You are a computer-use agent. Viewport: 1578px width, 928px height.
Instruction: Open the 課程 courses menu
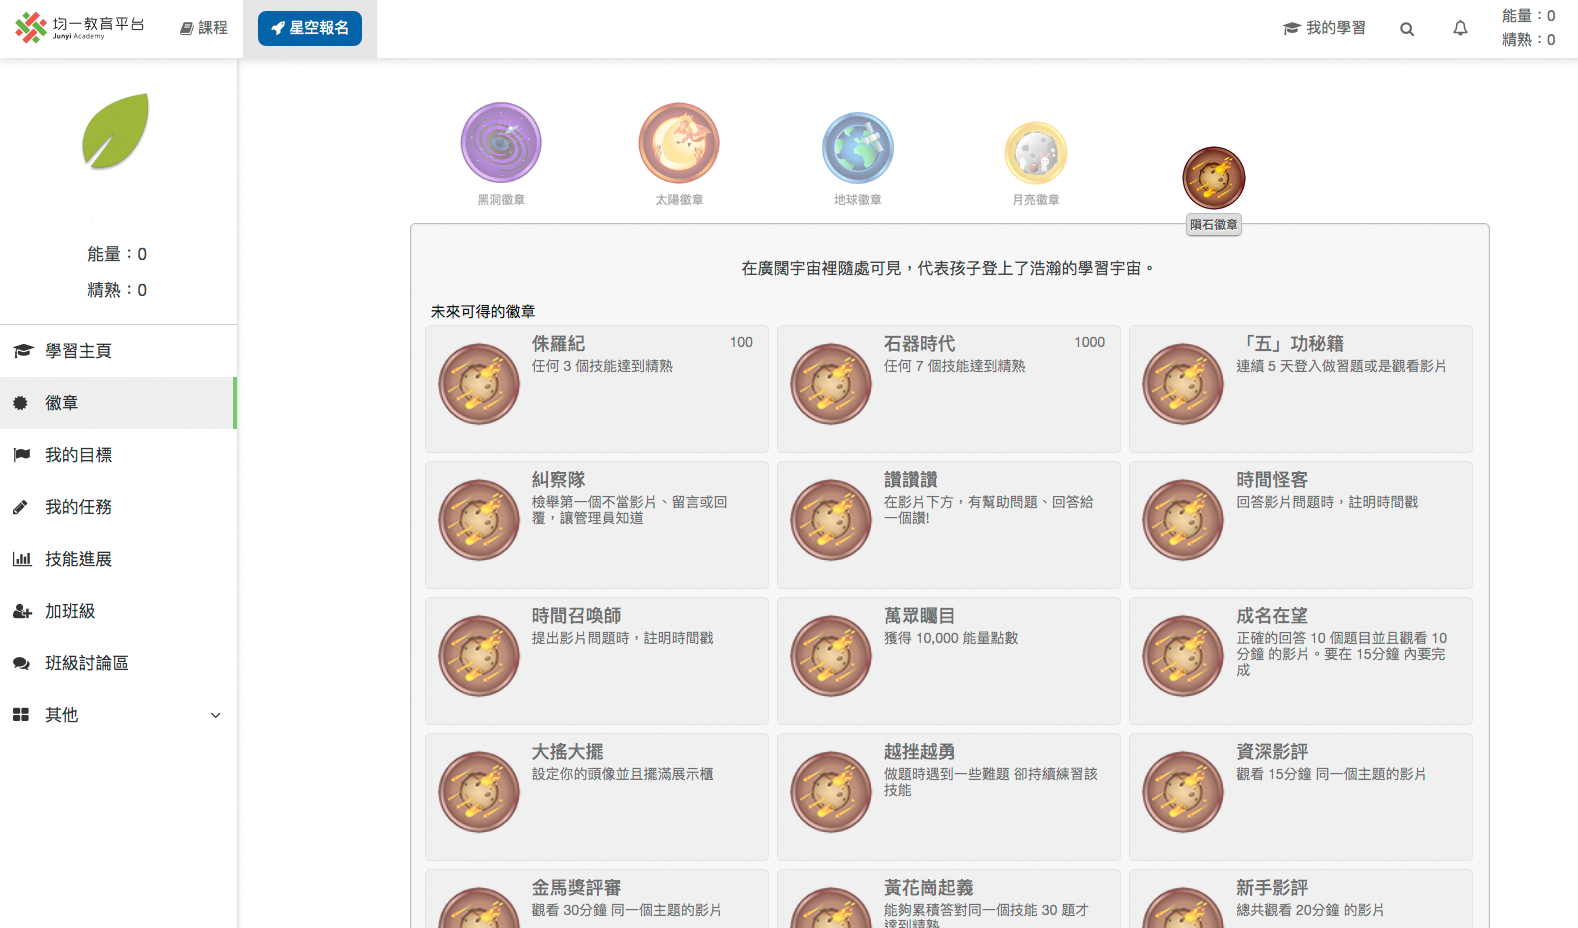204,28
